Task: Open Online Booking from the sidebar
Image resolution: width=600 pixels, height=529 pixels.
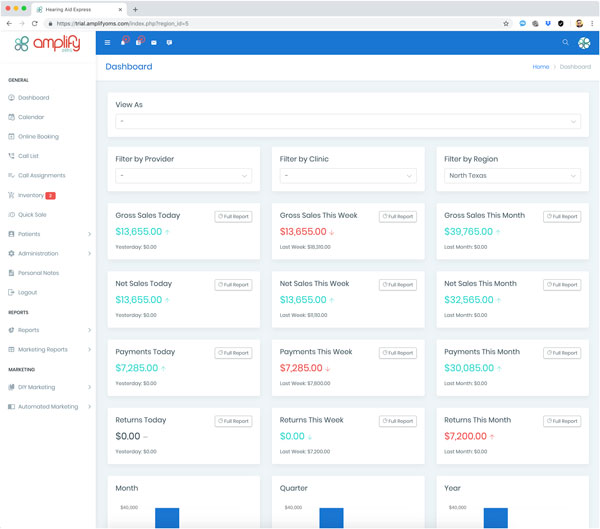Action: (38, 137)
